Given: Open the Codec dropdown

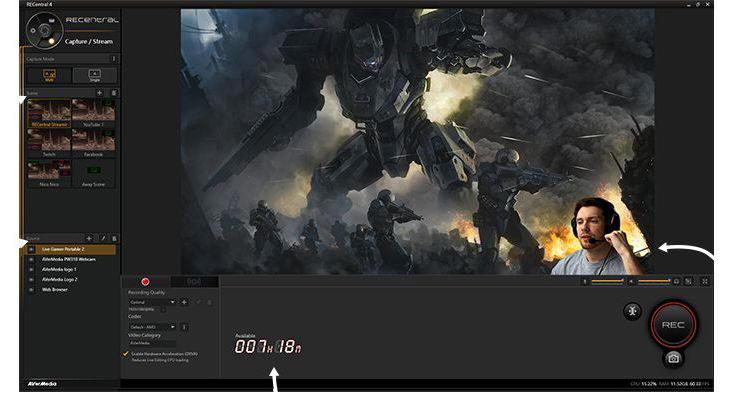Looking at the screenshot, I should 152,327.
